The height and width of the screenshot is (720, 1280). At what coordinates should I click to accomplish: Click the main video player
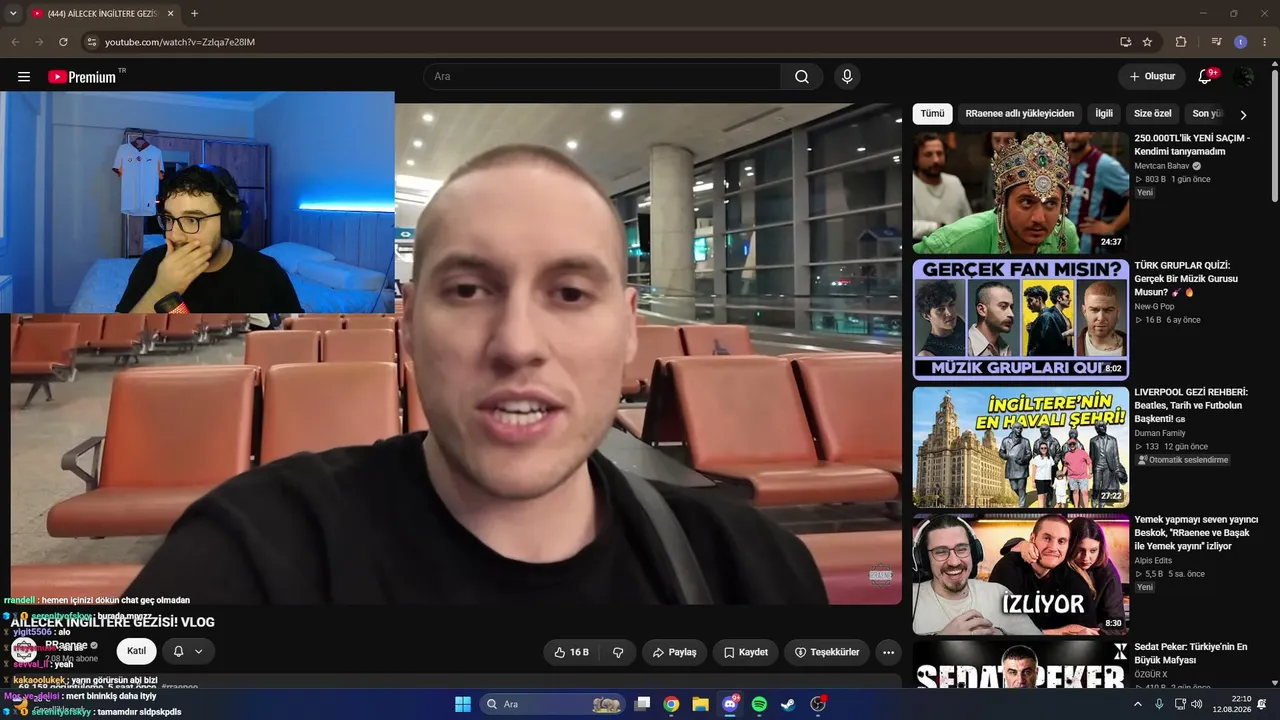click(456, 354)
